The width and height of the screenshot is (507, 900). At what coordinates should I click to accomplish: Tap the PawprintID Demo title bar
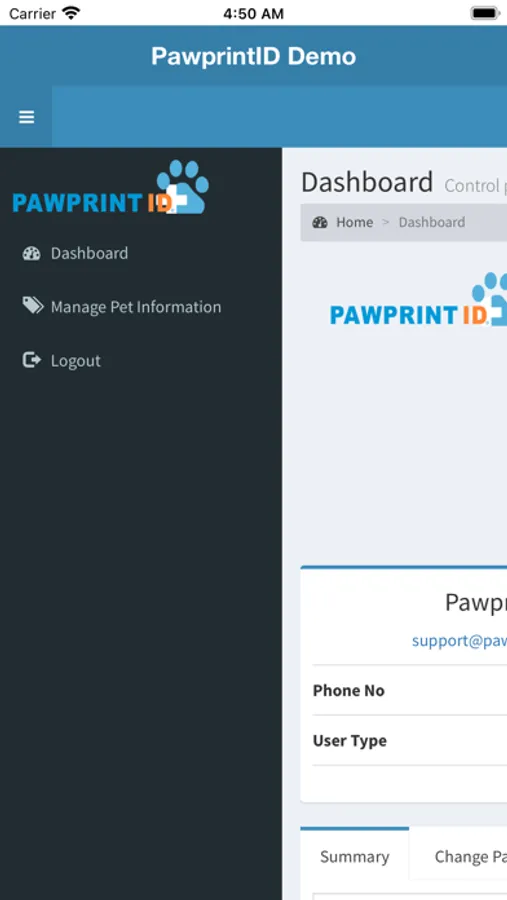[253, 56]
